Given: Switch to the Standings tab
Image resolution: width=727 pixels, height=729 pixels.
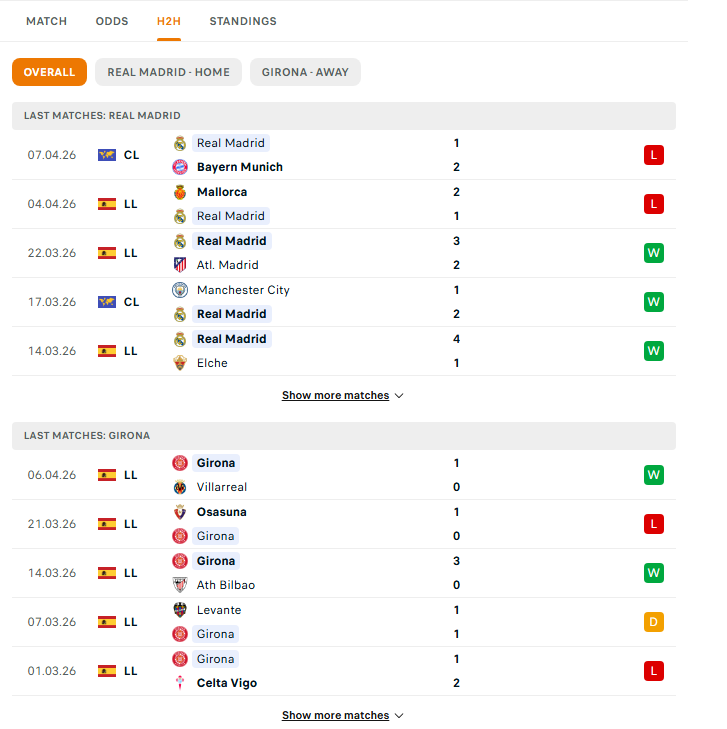Looking at the screenshot, I should click(243, 21).
